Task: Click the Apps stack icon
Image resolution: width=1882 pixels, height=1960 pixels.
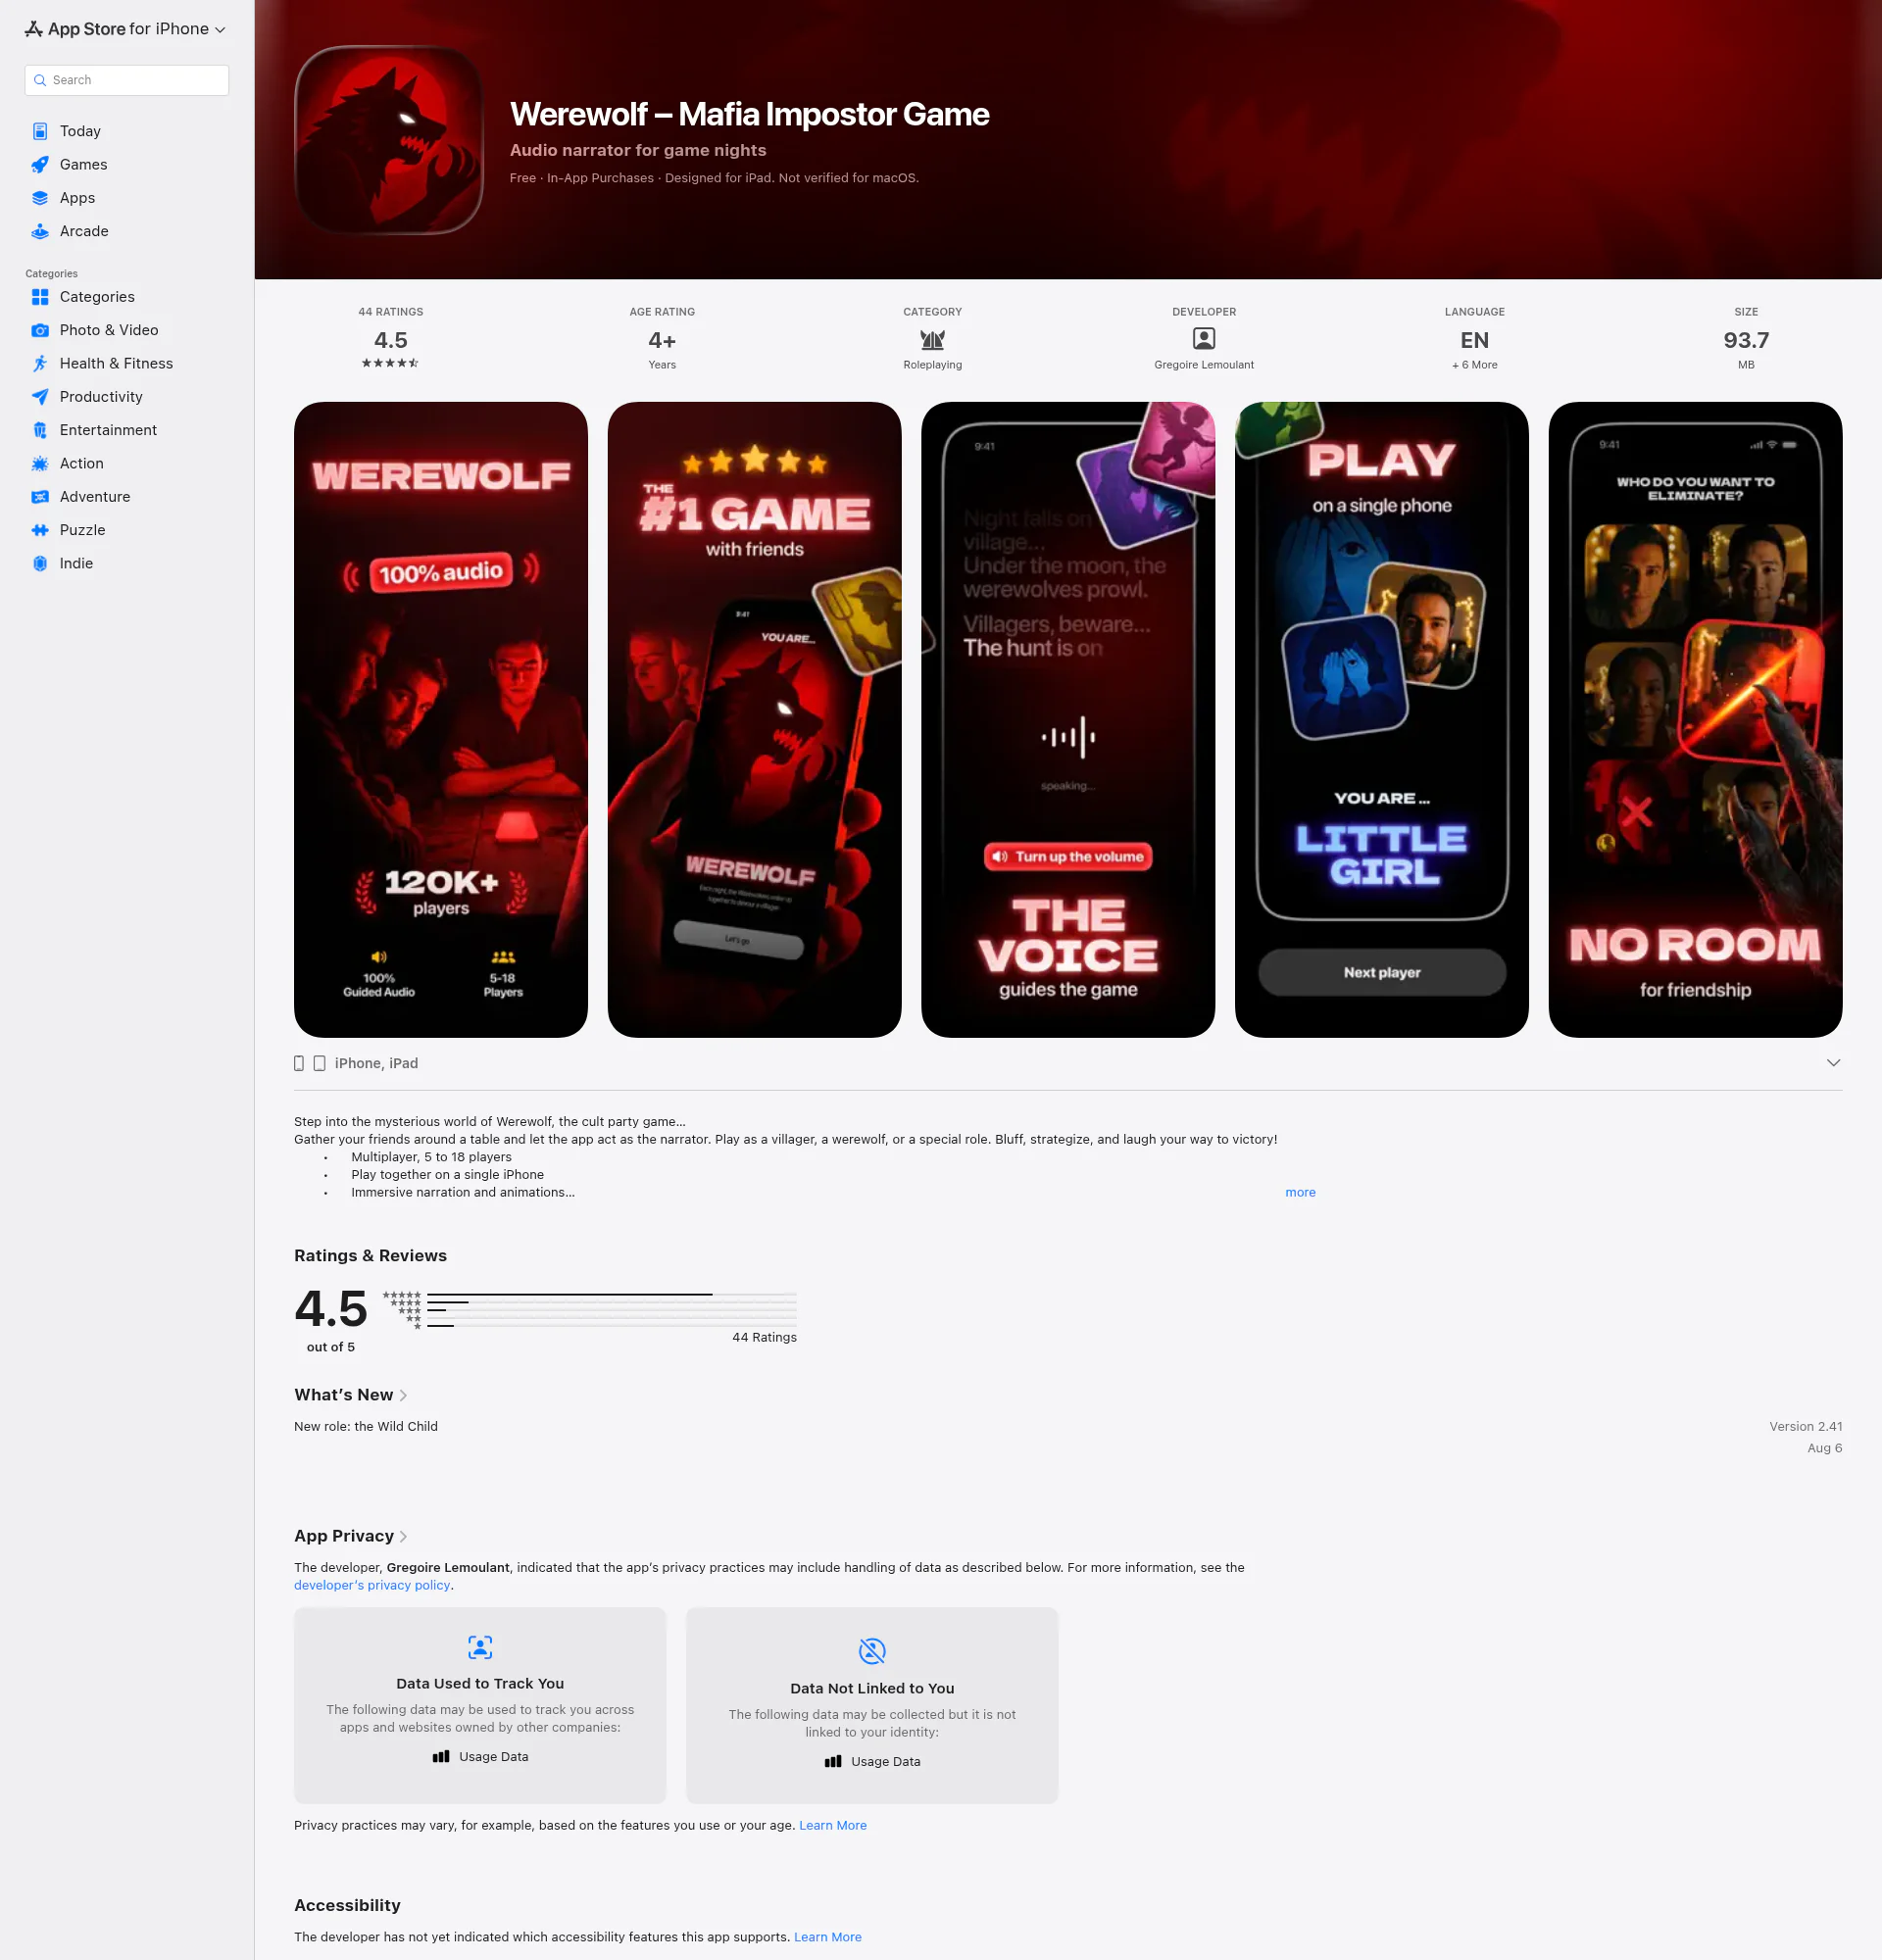Action: 40,198
